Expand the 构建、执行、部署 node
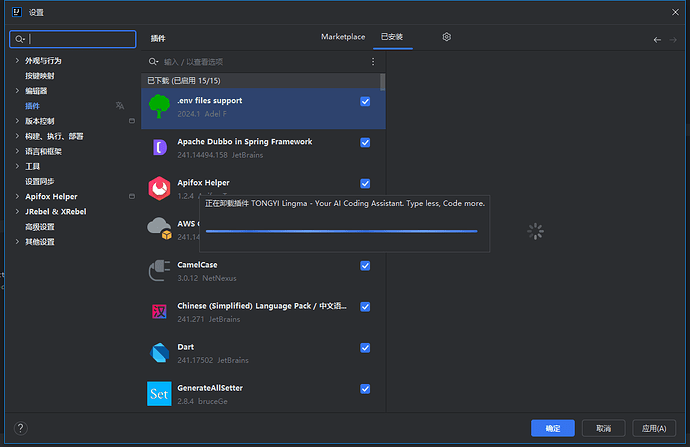 click(17, 136)
